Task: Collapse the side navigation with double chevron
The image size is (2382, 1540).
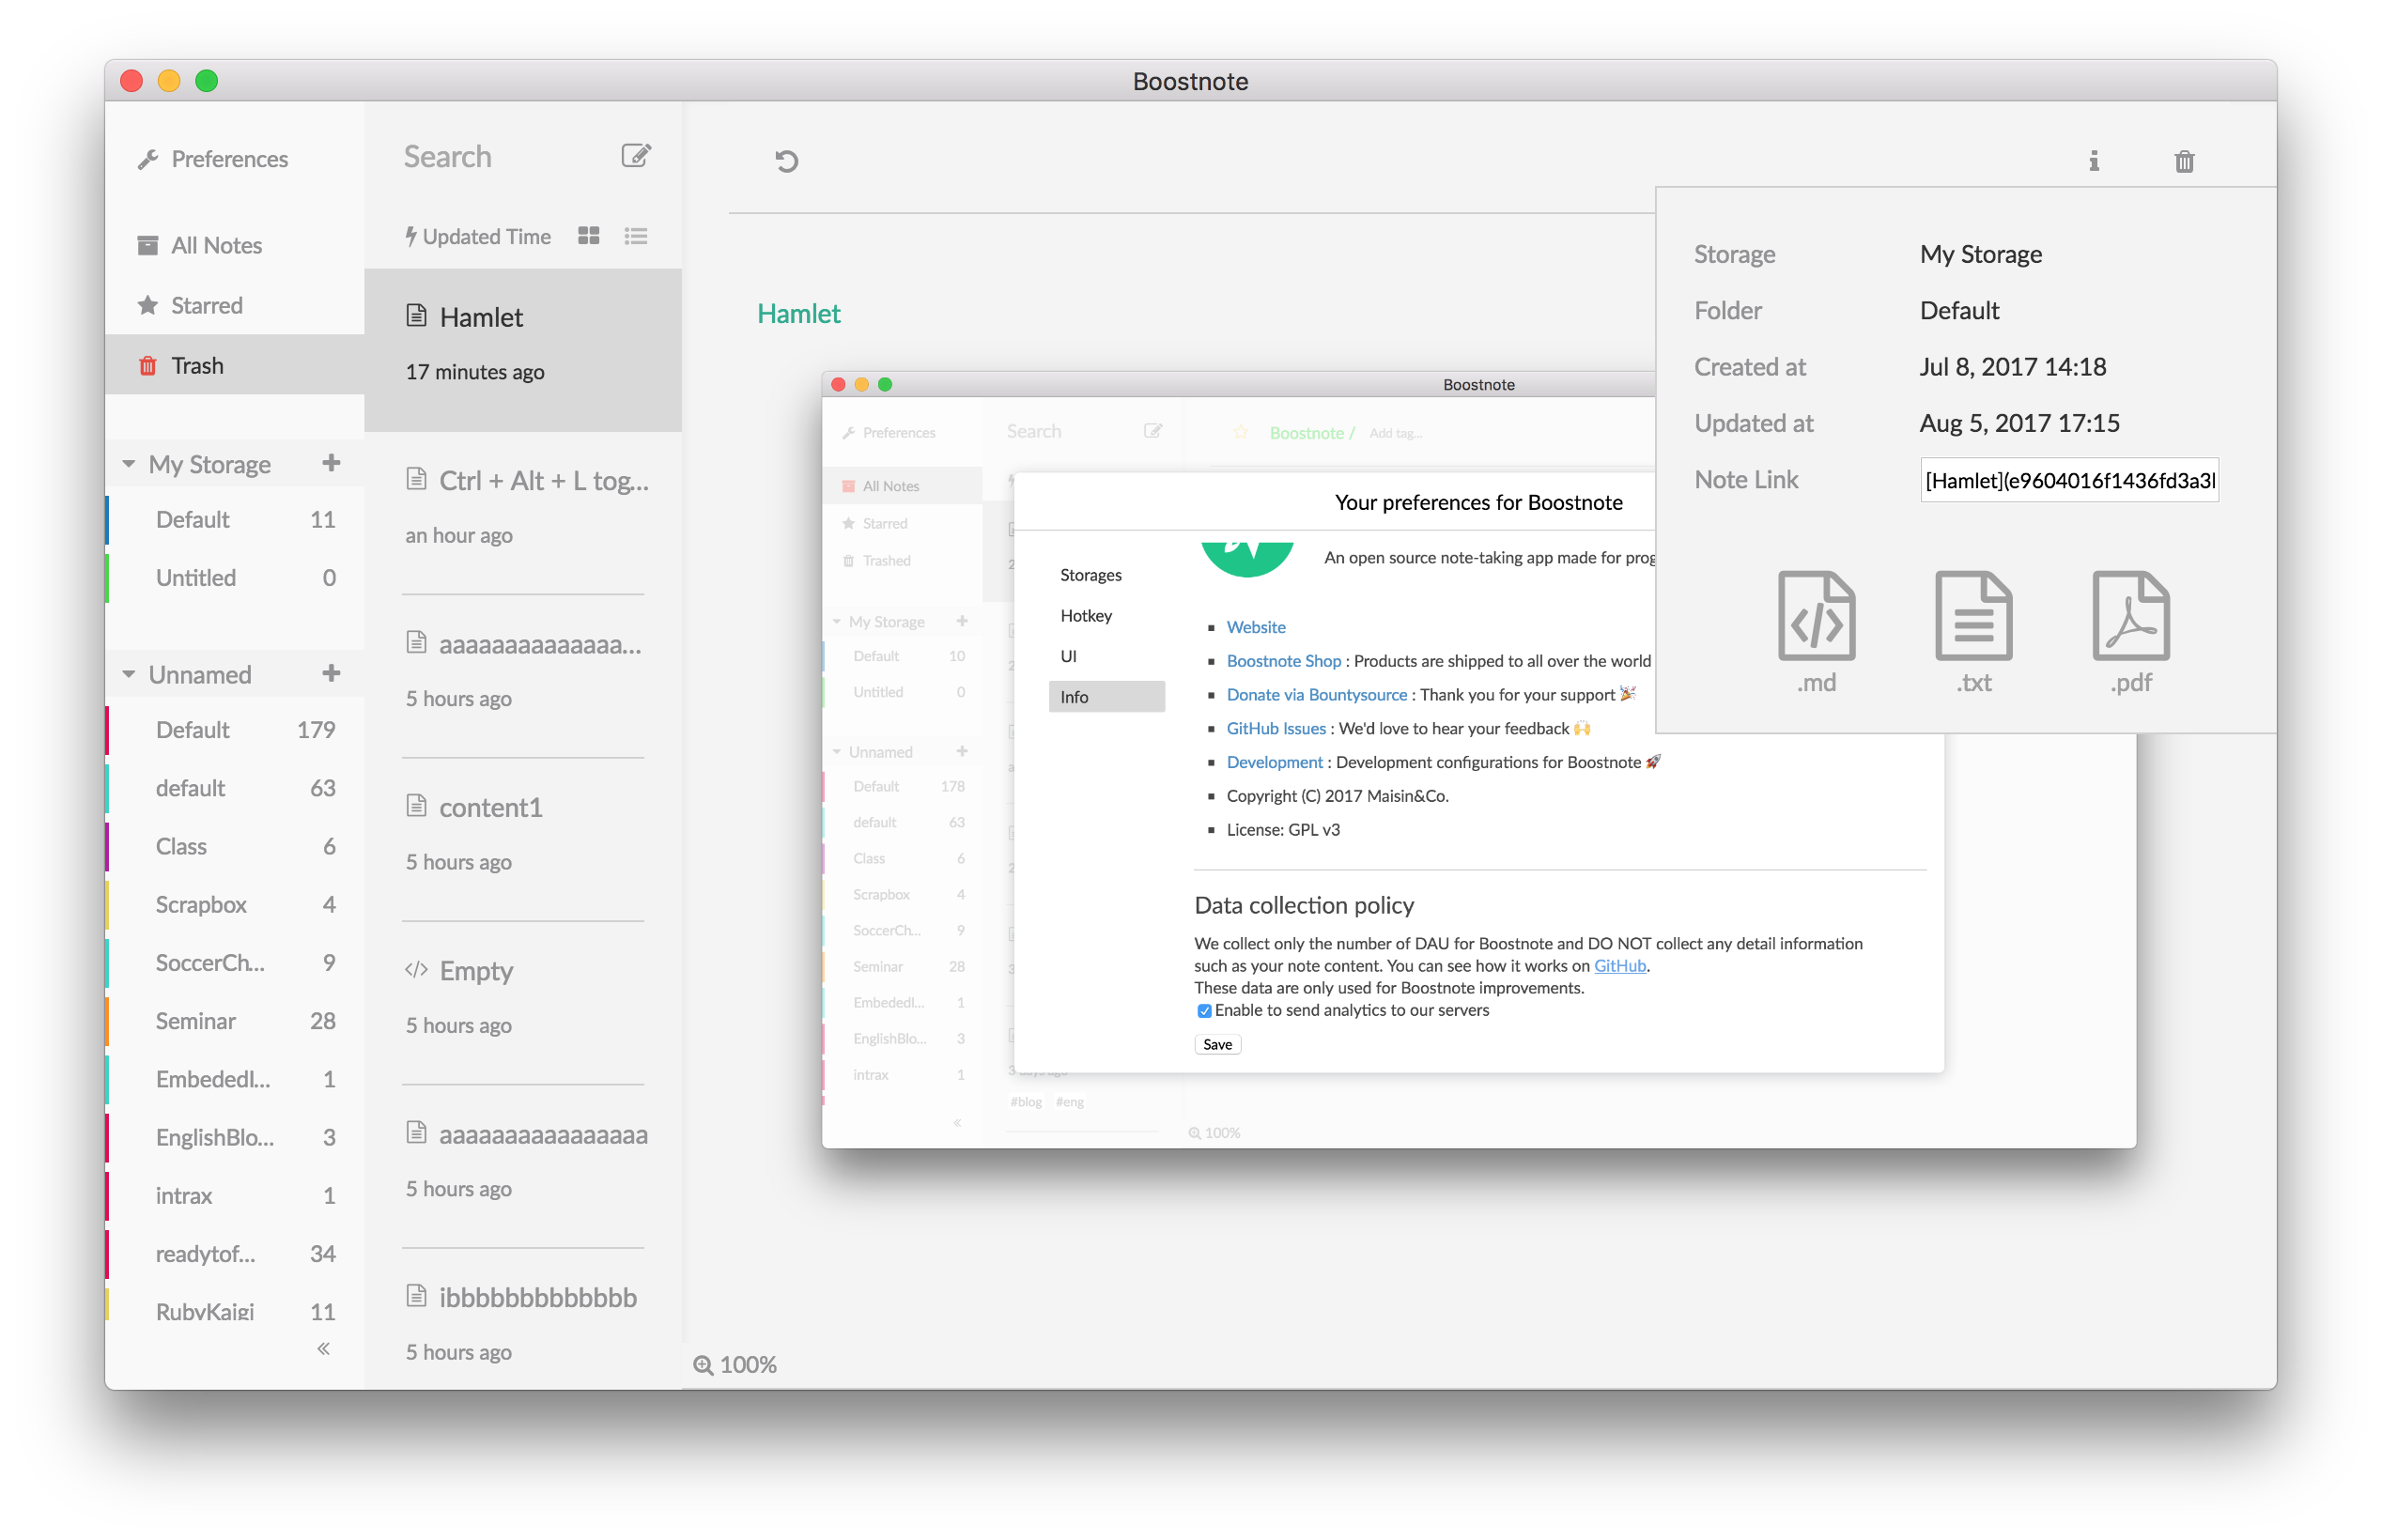Action: pos(323,1348)
